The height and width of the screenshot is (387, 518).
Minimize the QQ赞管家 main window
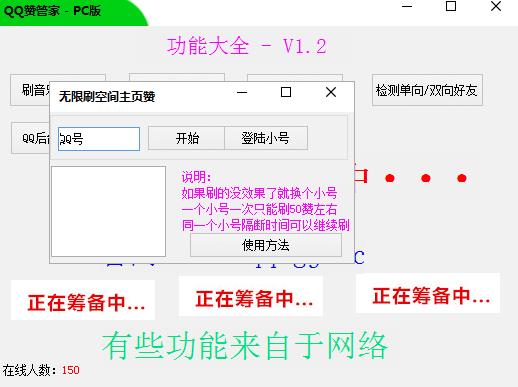tap(407, 6)
